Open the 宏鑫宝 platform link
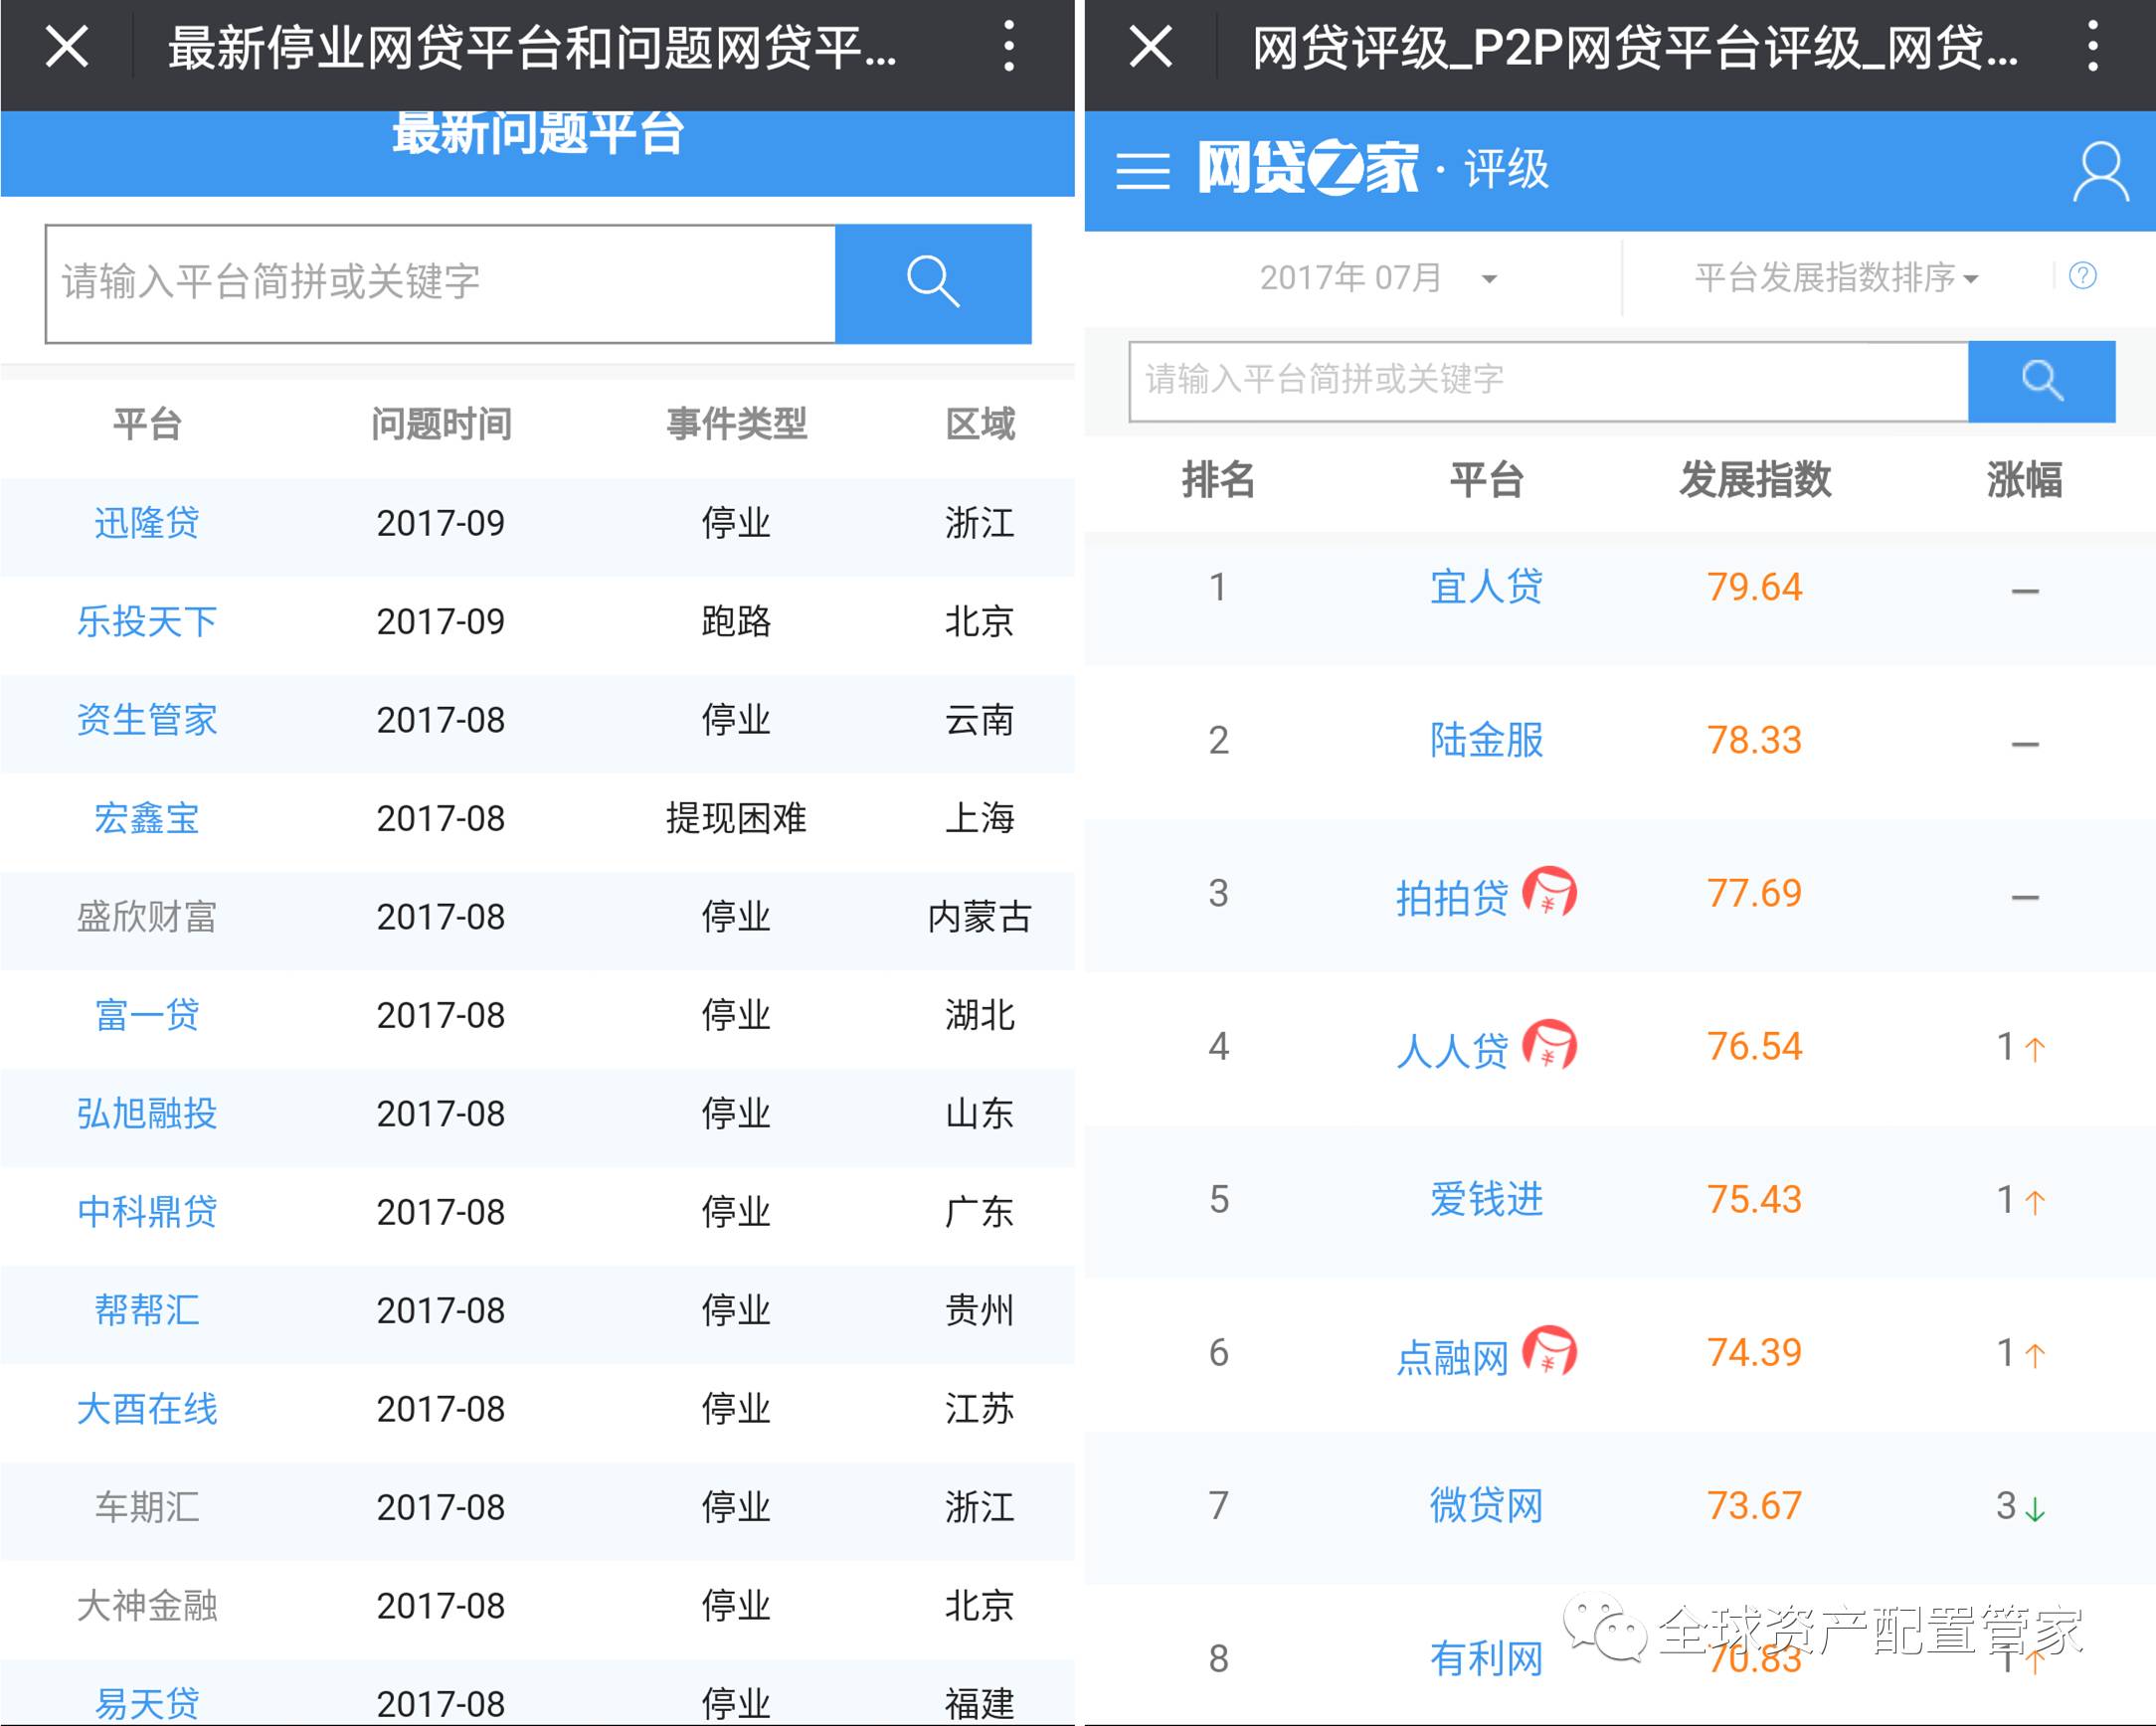2156x1726 pixels. [147, 818]
